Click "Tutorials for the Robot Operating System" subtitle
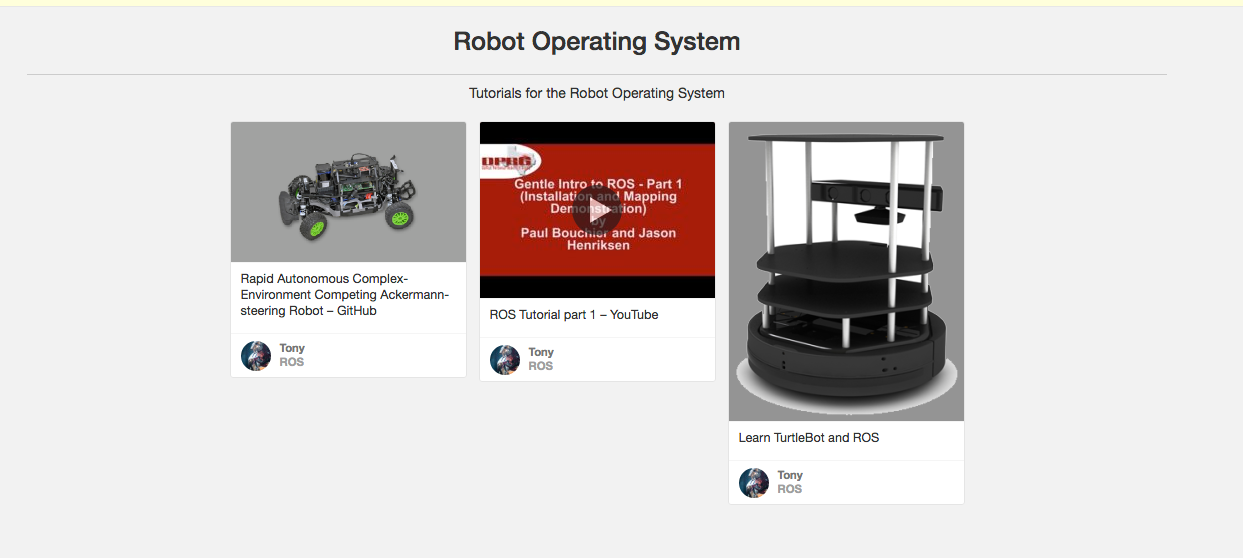Screen dimensions: 1243x558 coord(597,93)
